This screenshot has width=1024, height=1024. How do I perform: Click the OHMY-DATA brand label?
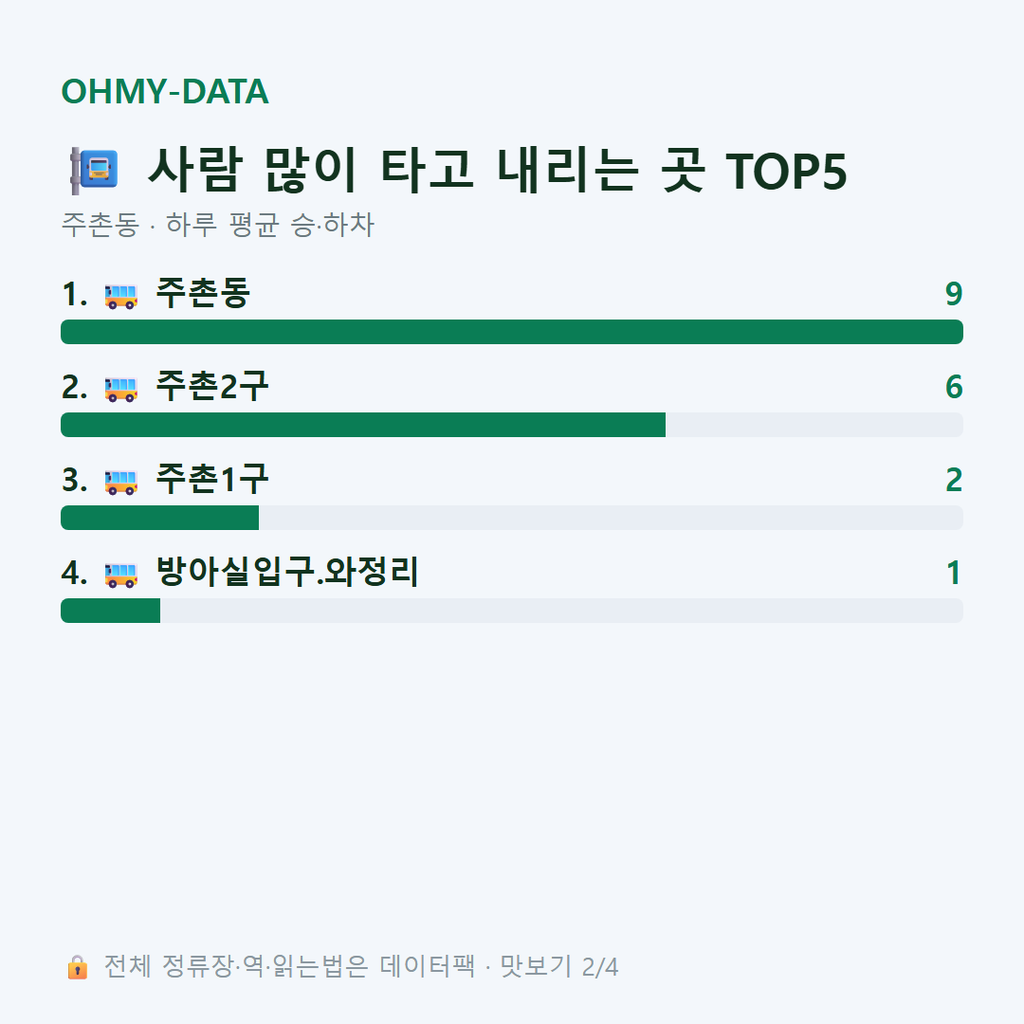(165, 91)
